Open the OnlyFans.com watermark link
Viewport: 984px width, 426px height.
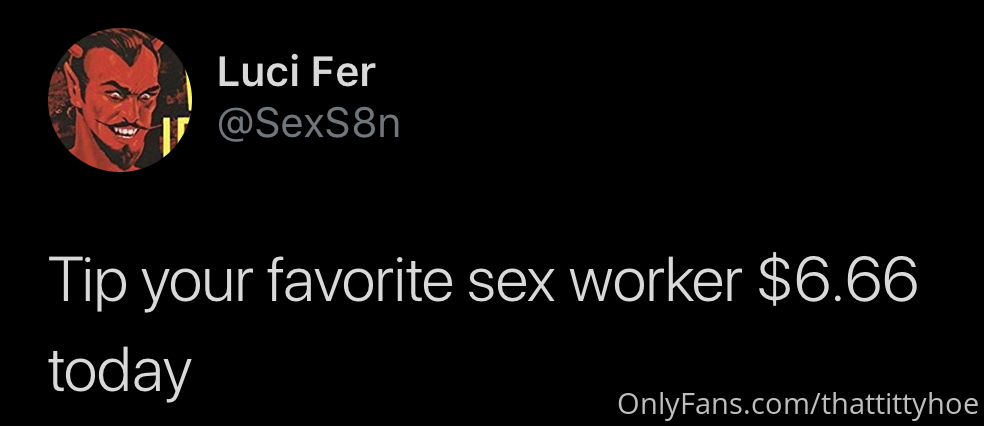pos(797,403)
